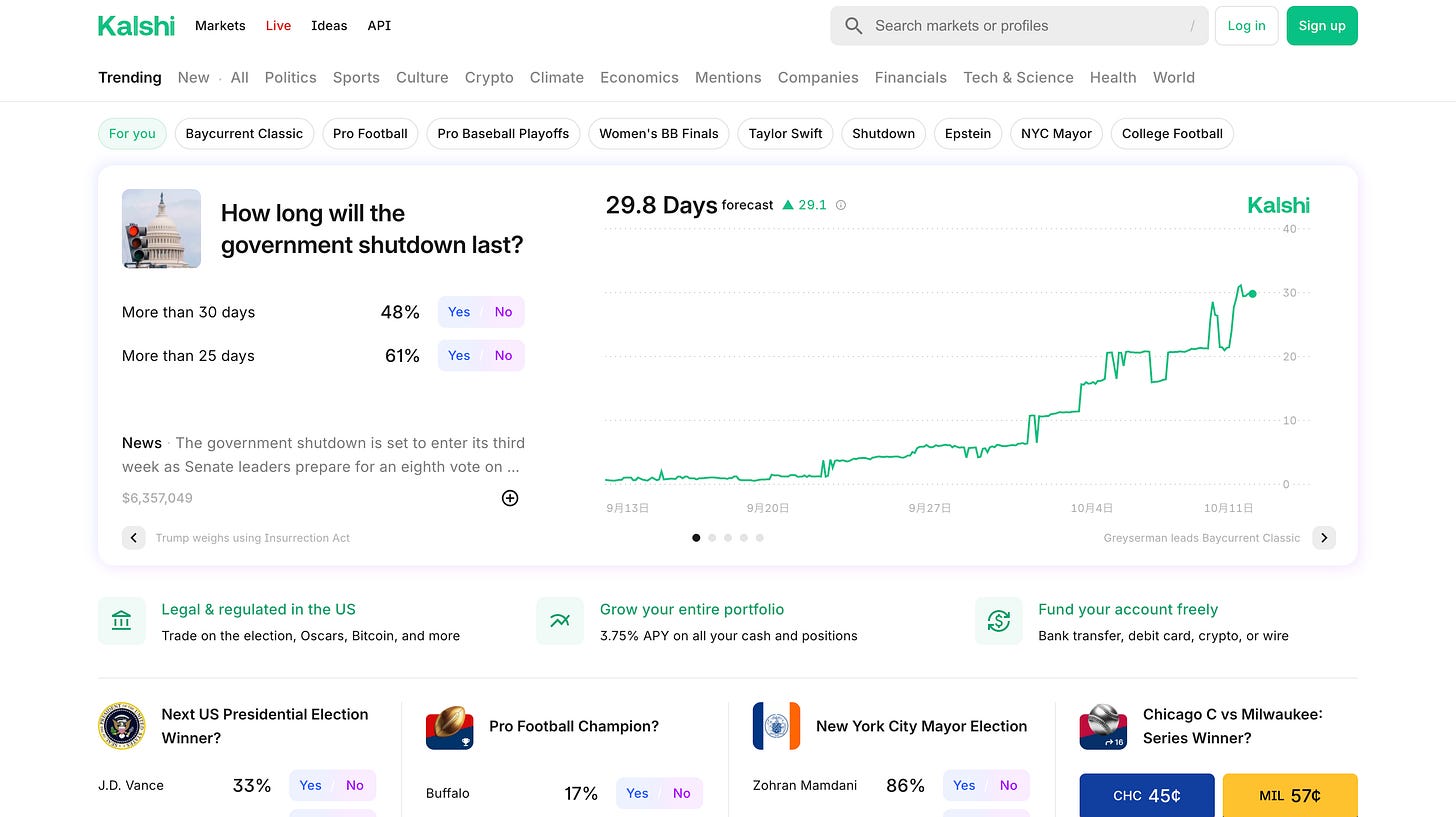The image size is (1456, 817).
Task: Select the third carousel dot
Action: click(x=728, y=538)
